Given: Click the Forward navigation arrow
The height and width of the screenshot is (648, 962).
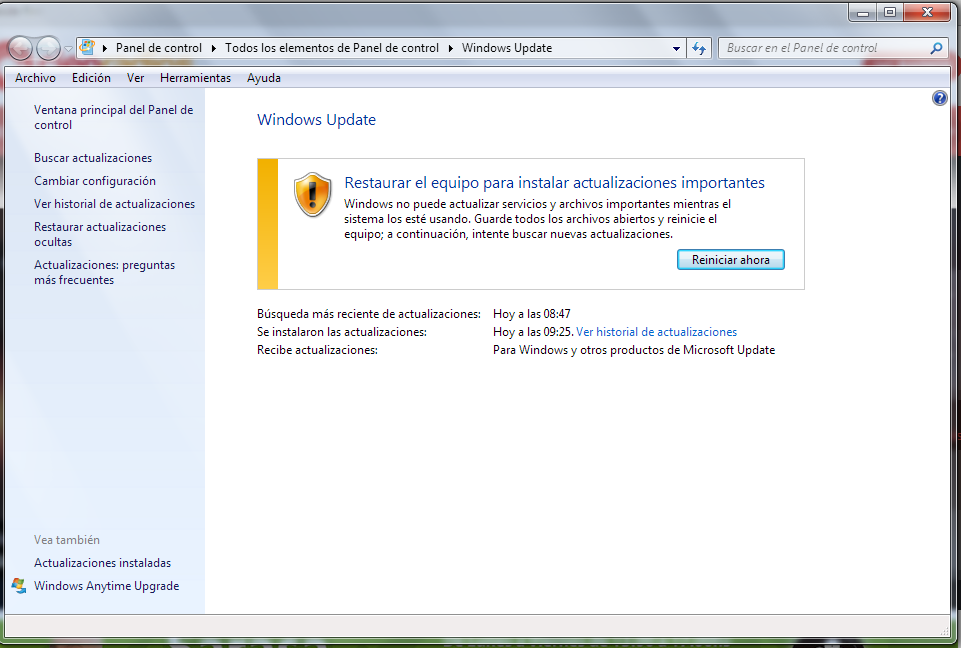Looking at the screenshot, I should point(48,48).
